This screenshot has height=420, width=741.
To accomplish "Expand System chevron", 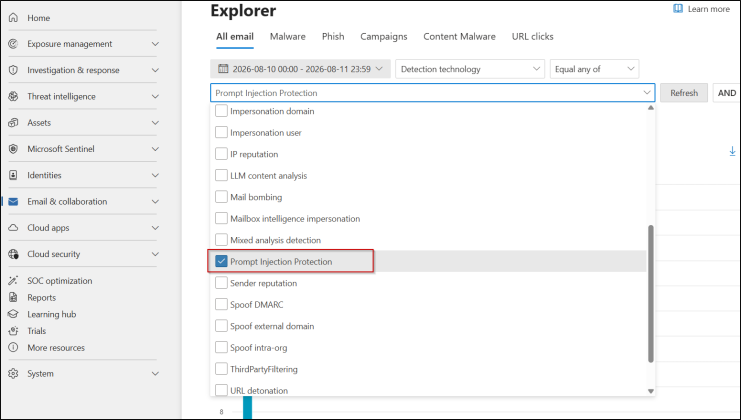I will pos(155,374).
